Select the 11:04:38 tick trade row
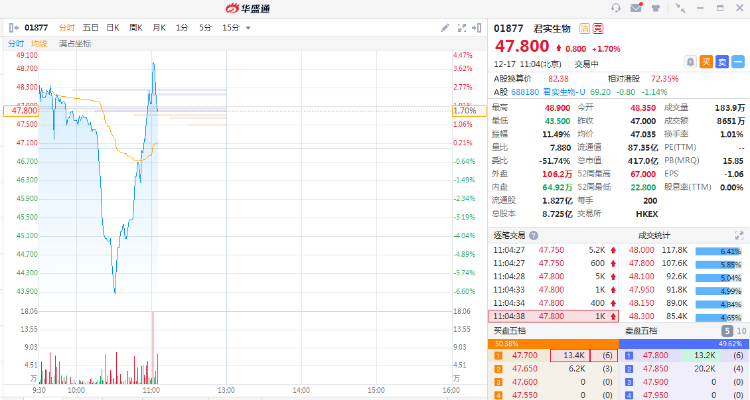The width and height of the screenshot is (750, 400). click(x=553, y=316)
